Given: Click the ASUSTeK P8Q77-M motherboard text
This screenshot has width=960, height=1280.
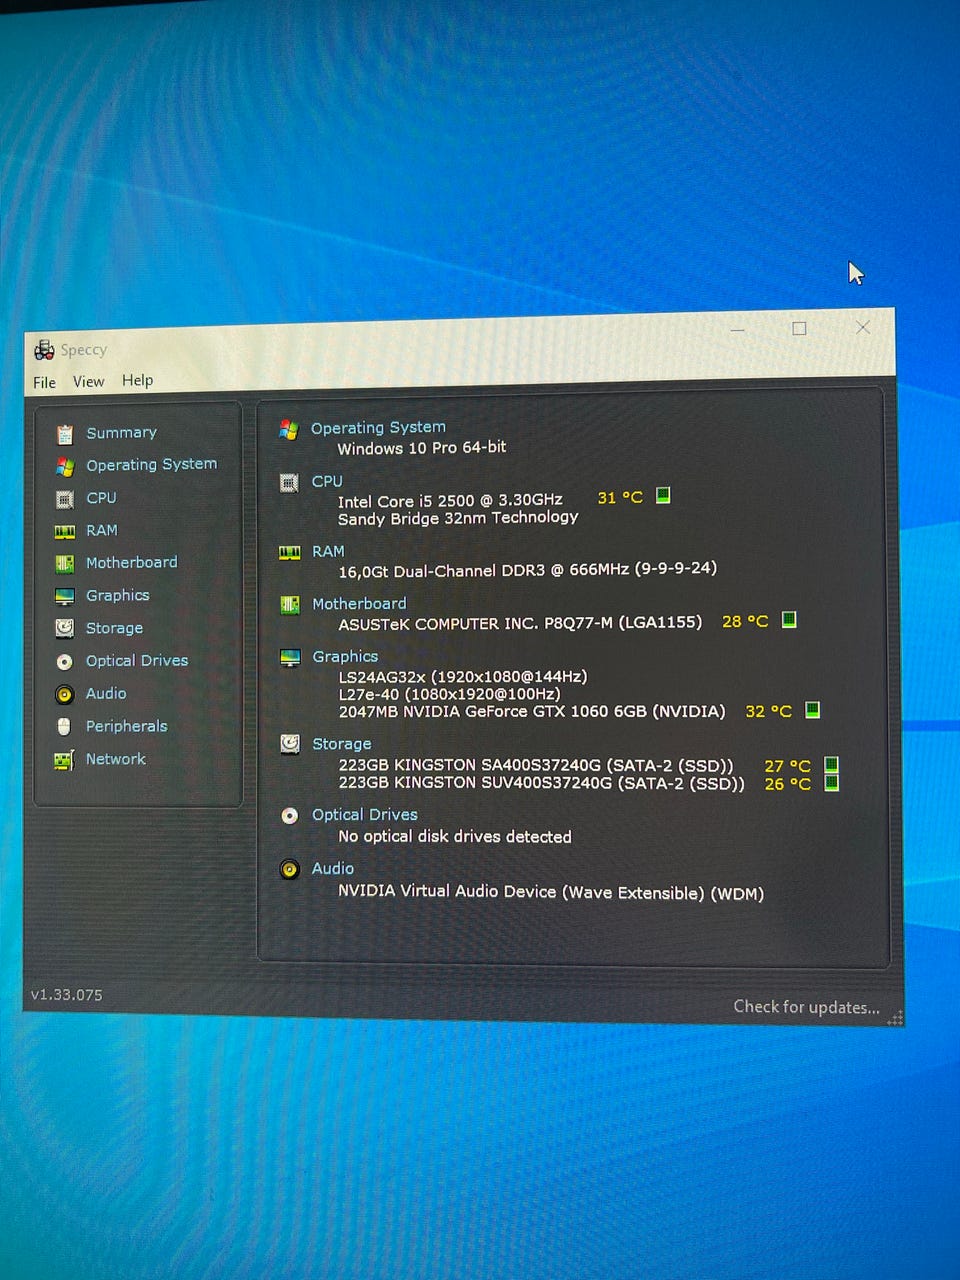Looking at the screenshot, I should 520,623.
